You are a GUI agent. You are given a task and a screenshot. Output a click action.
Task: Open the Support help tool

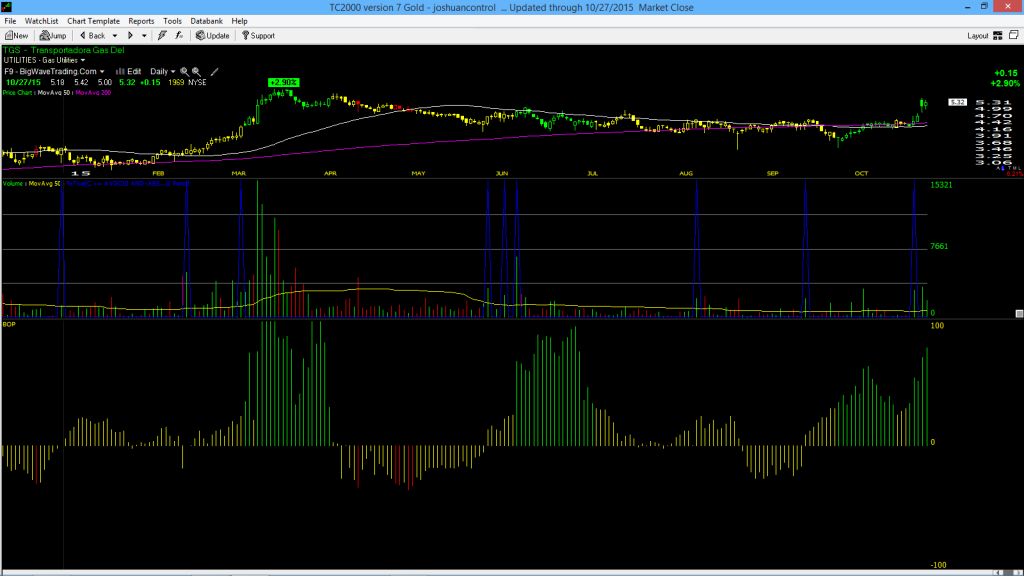coord(259,36)
